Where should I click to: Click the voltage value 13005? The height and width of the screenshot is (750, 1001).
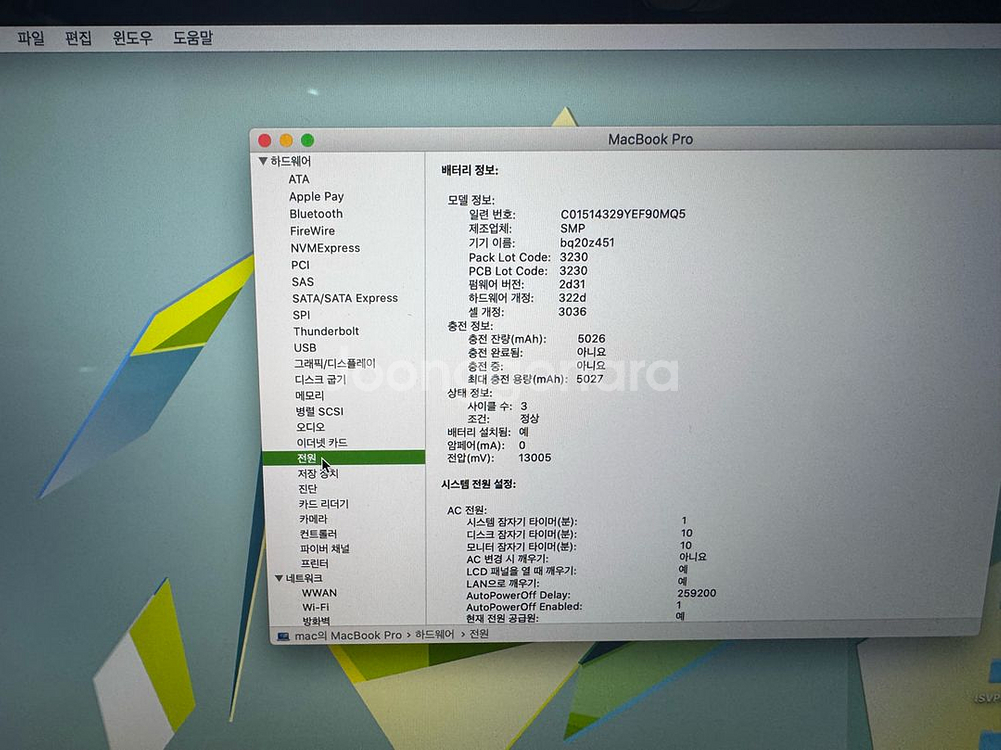click(534, 458)
